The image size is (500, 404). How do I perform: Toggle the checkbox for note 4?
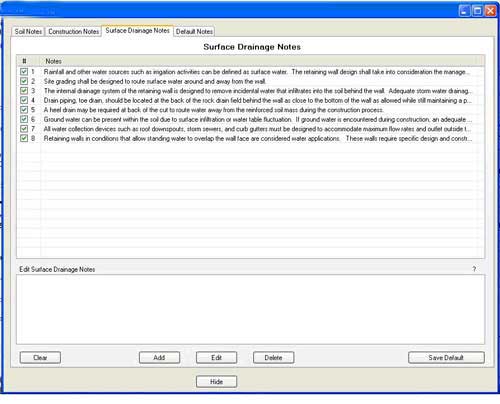coord(24,100)
